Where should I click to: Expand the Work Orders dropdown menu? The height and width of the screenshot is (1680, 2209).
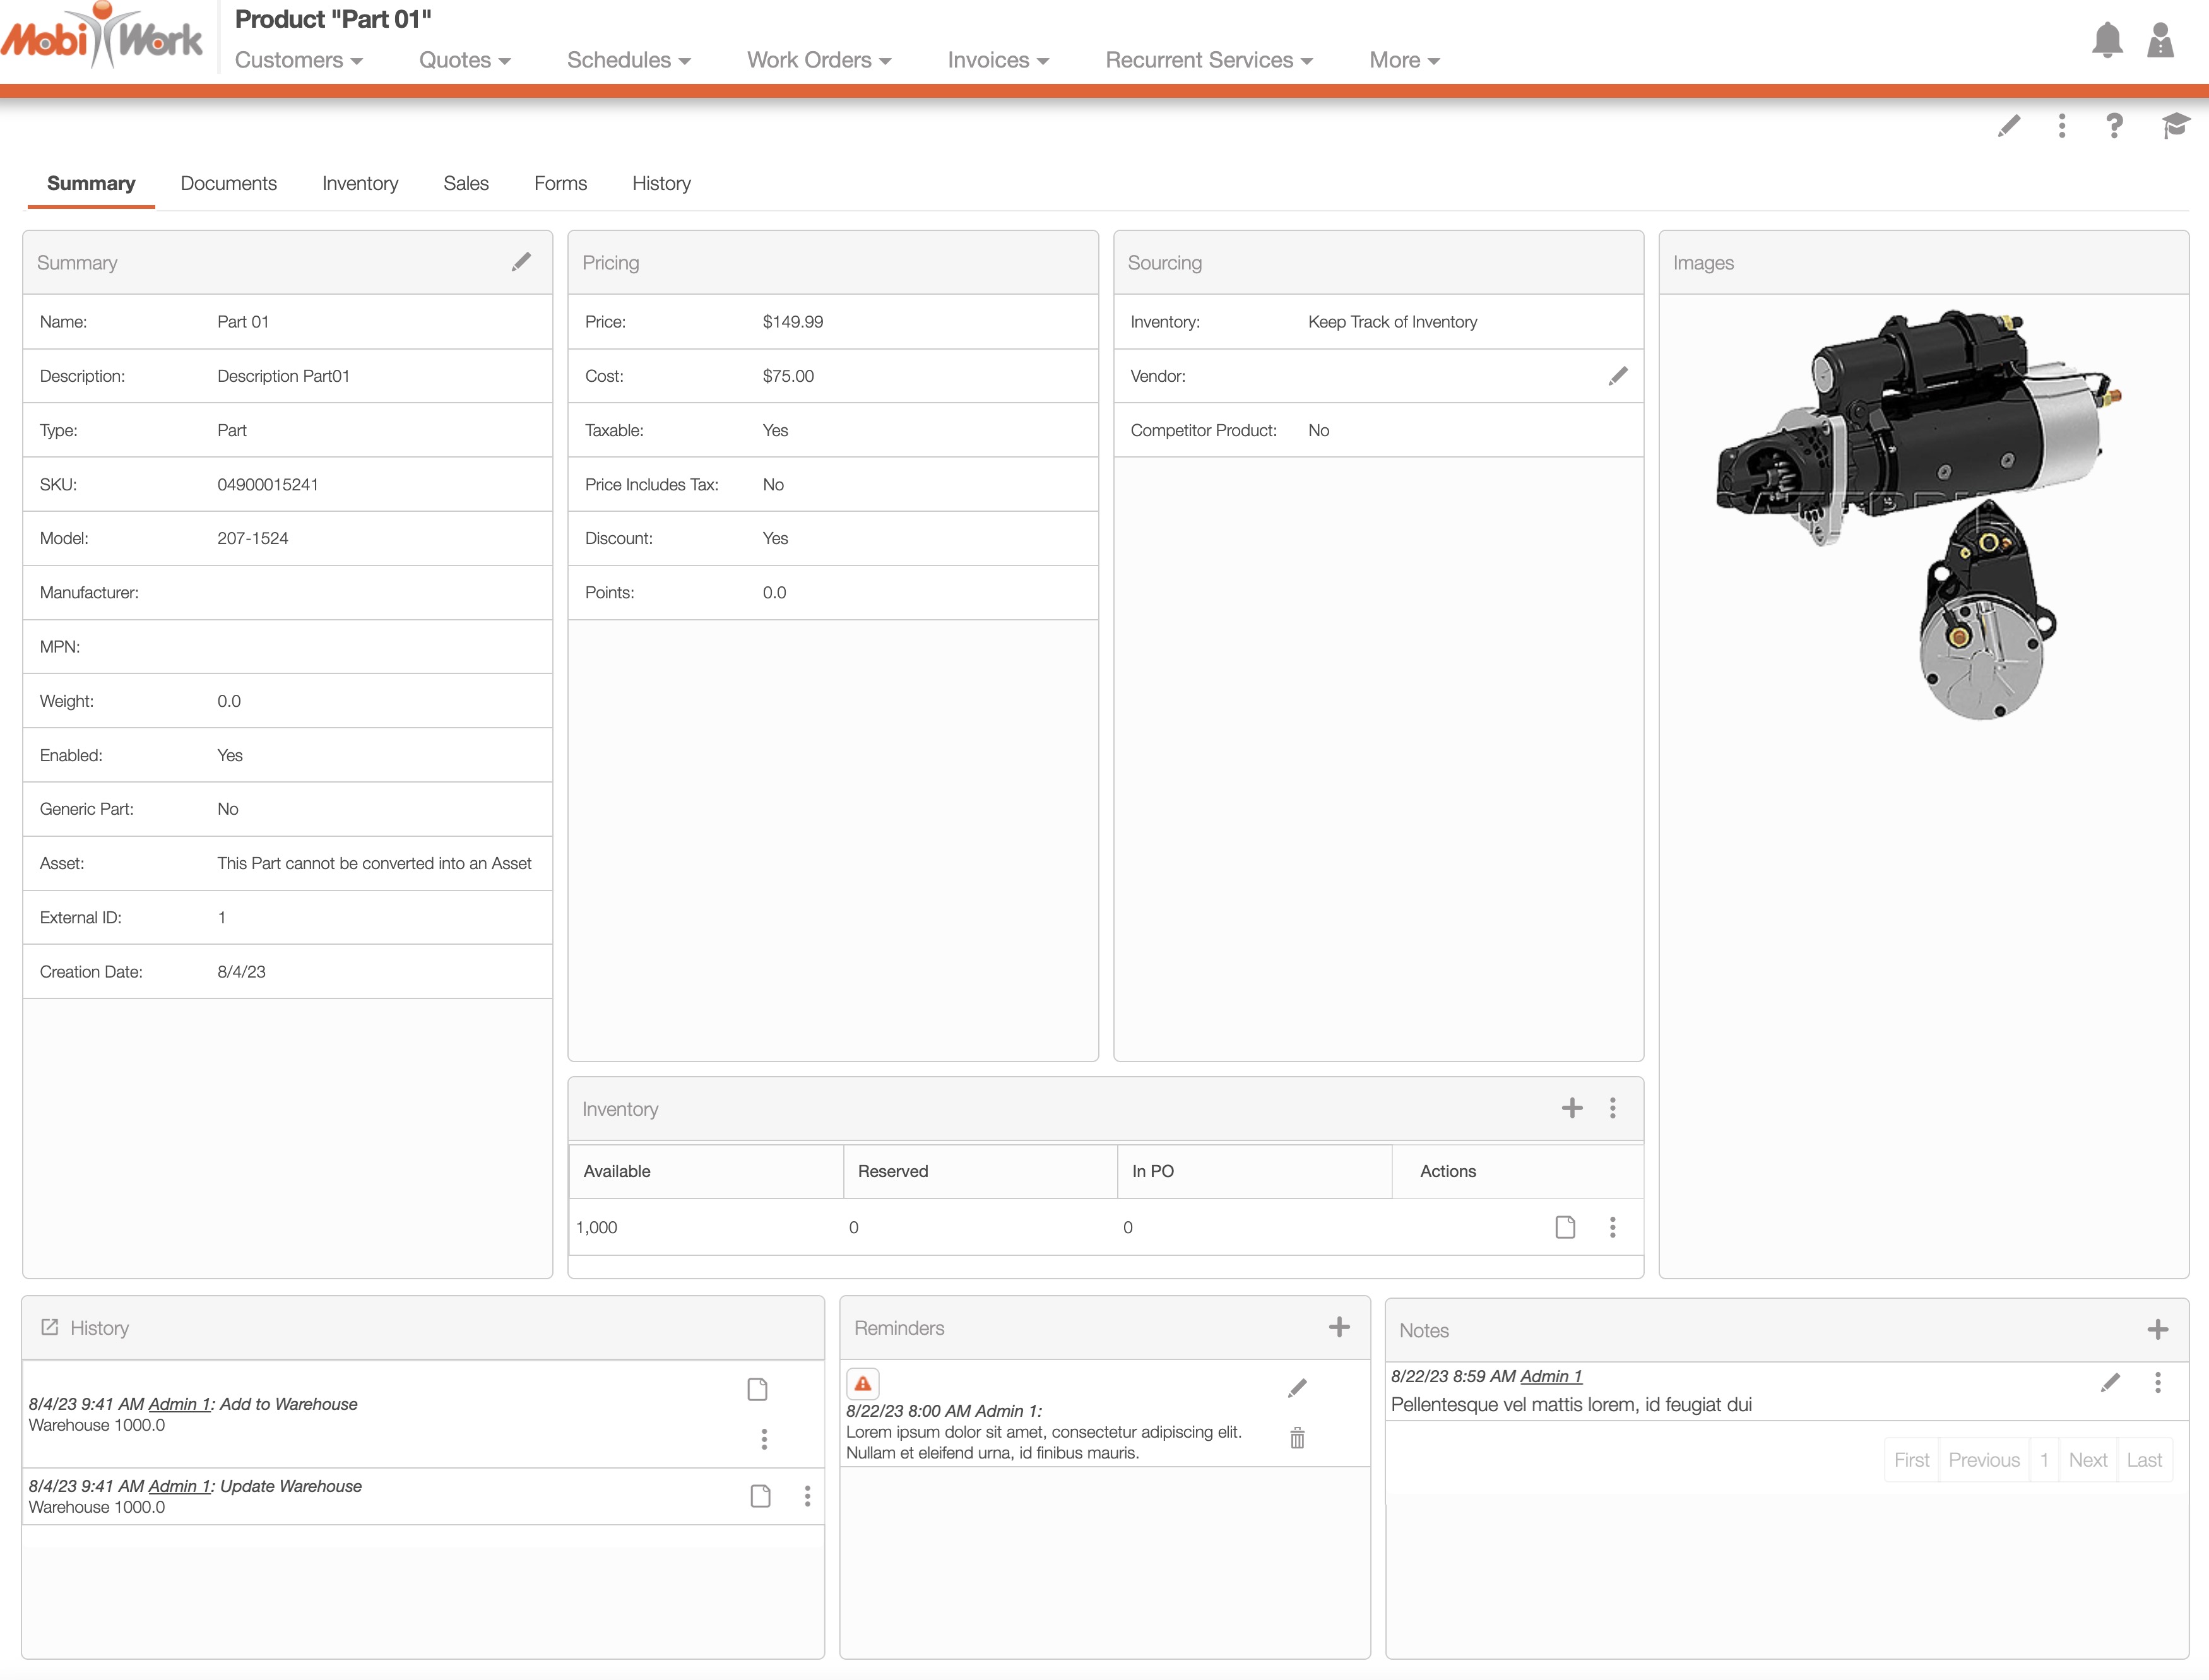818,60
